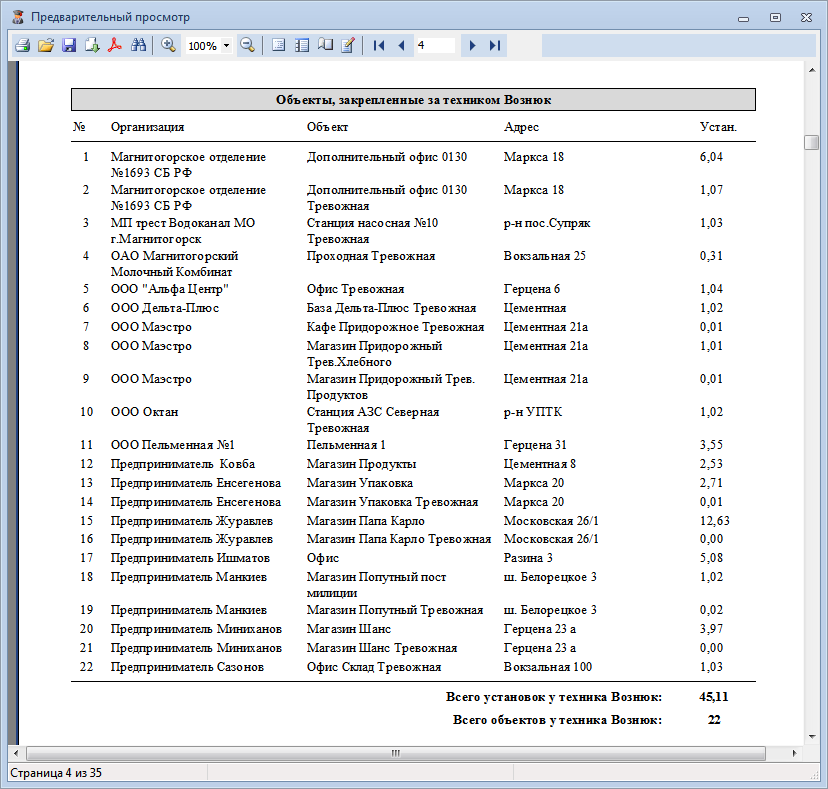Click the vertical scrollbar down arrow

(812, 737)
